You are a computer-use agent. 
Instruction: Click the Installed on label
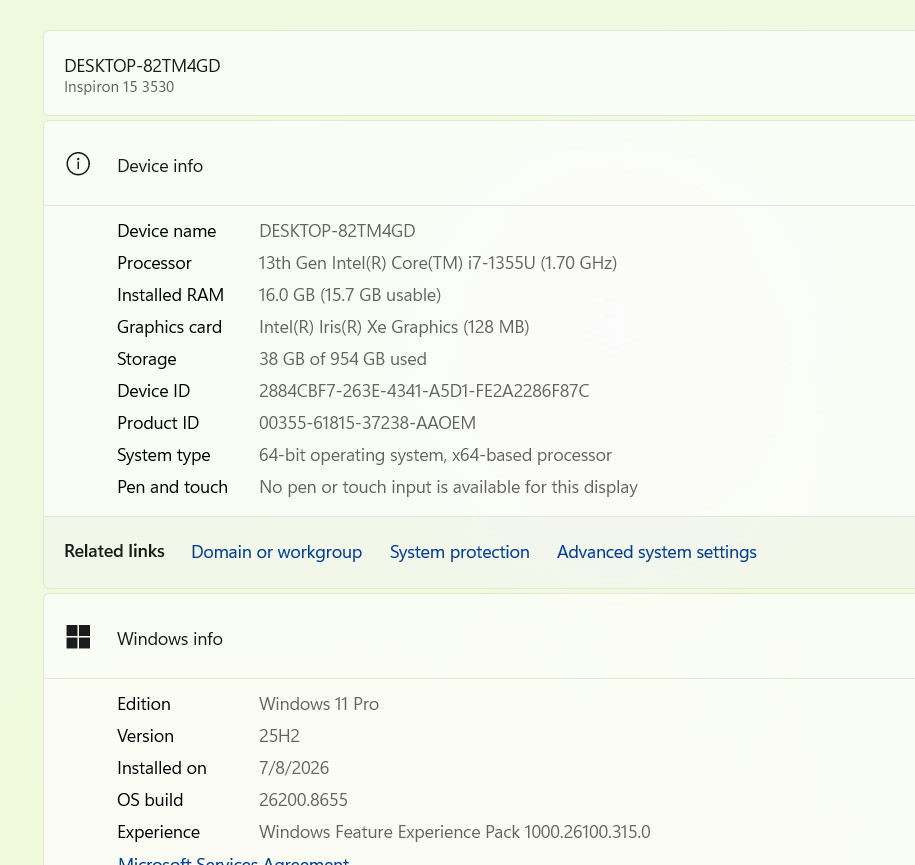click(x=162, y=768)
